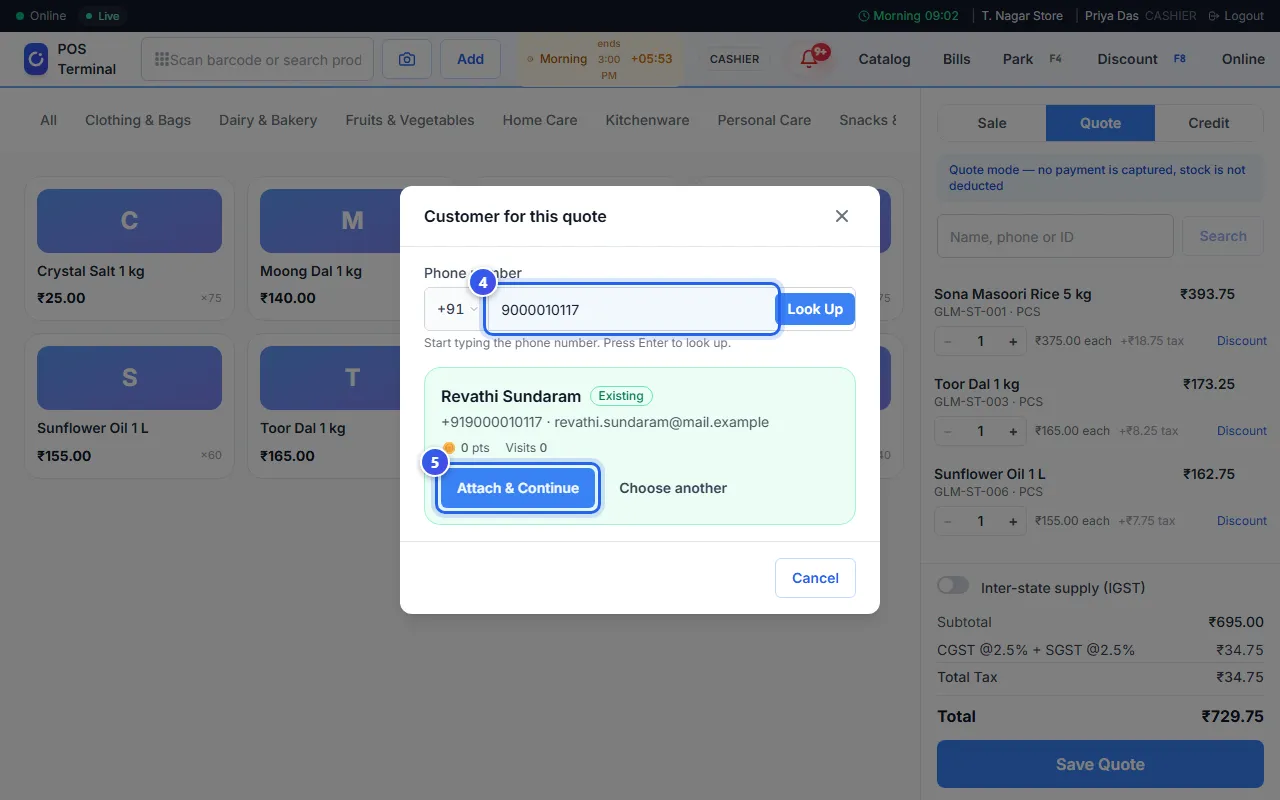Viewport: 1280px width, 800px height.
Task: Decrease Sona Masoori Rice quantity with minus
Action: tap(948, 341)
